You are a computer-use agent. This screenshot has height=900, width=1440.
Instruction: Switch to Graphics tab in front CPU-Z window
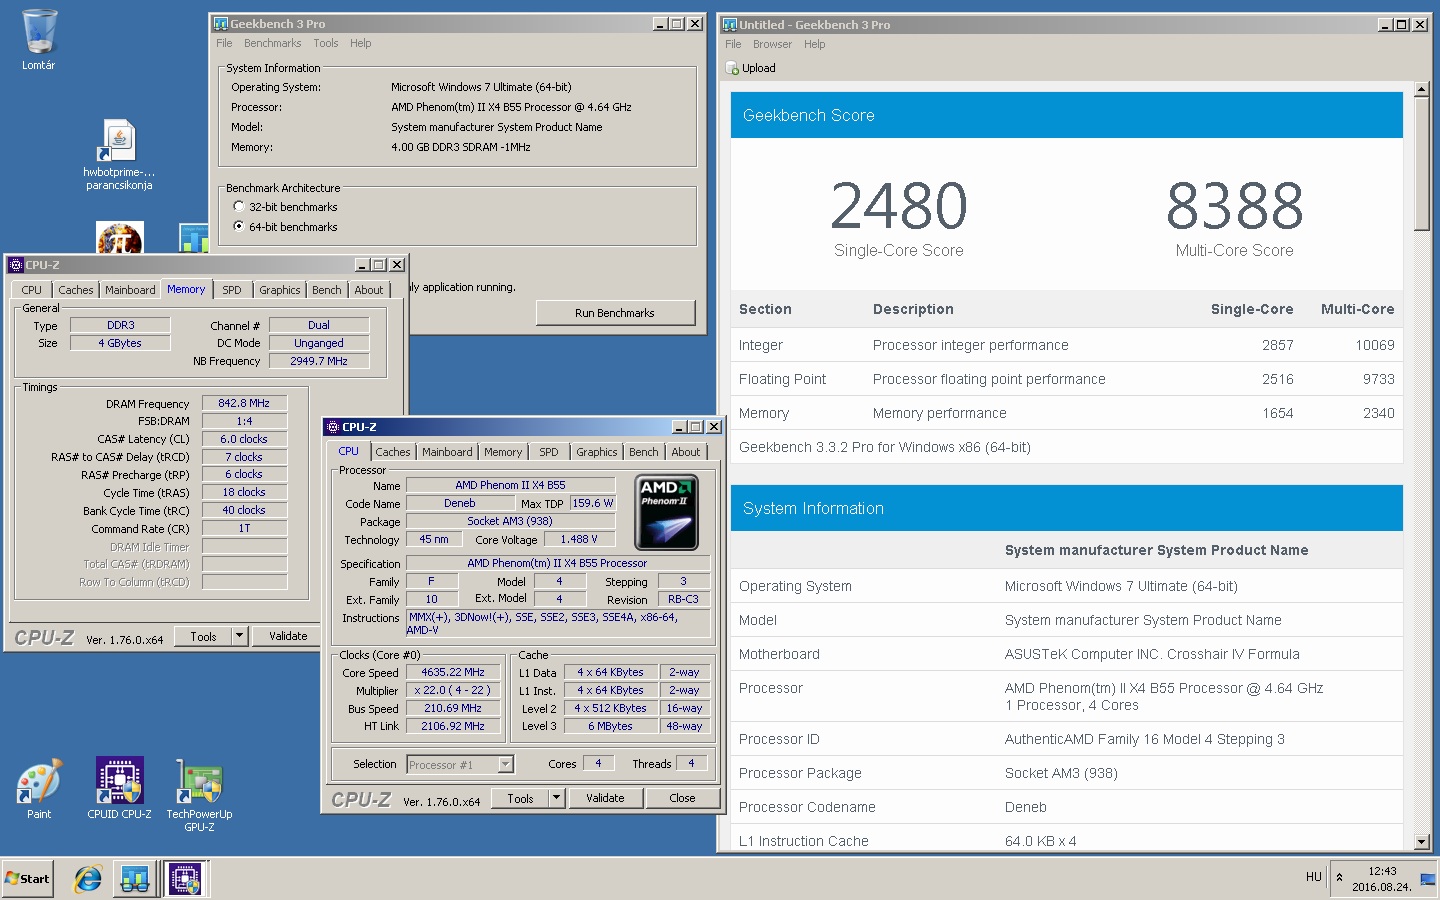tap(597, 452)
